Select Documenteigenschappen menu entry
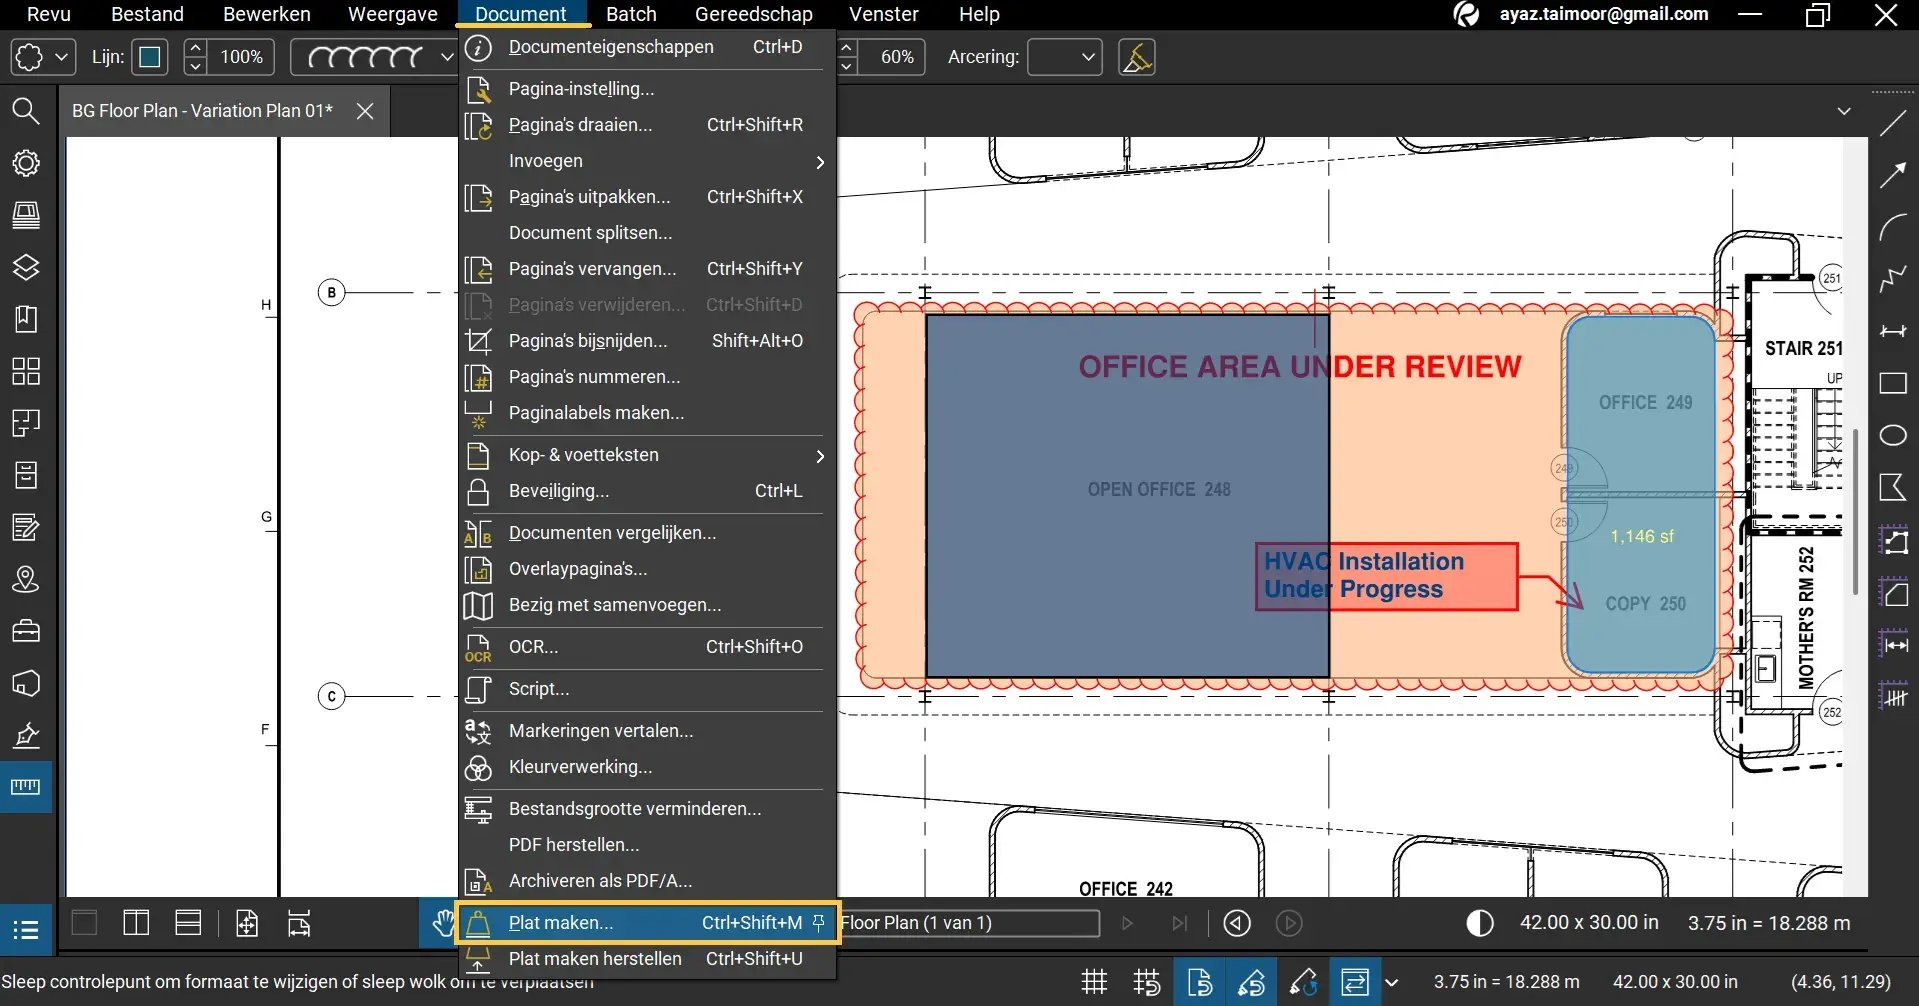The width and height of the screenshot is (1919, 1006). [647, 47]
